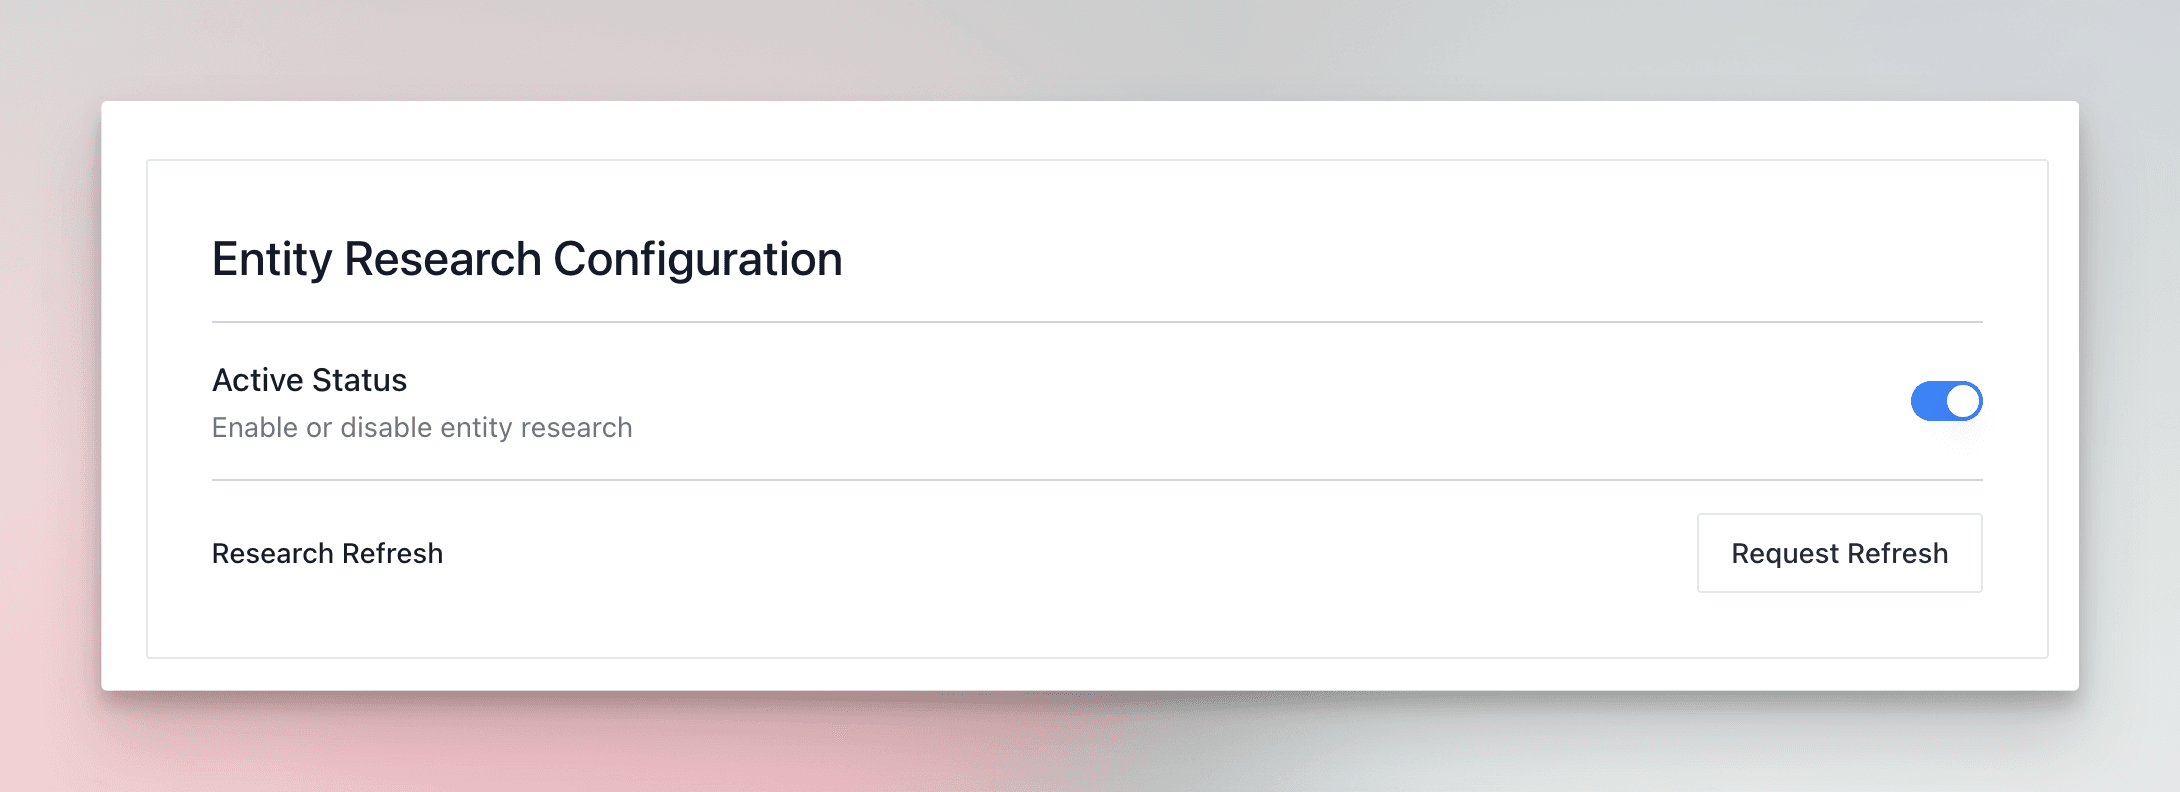Click the word "Configuration" in the title

point(697,259)
